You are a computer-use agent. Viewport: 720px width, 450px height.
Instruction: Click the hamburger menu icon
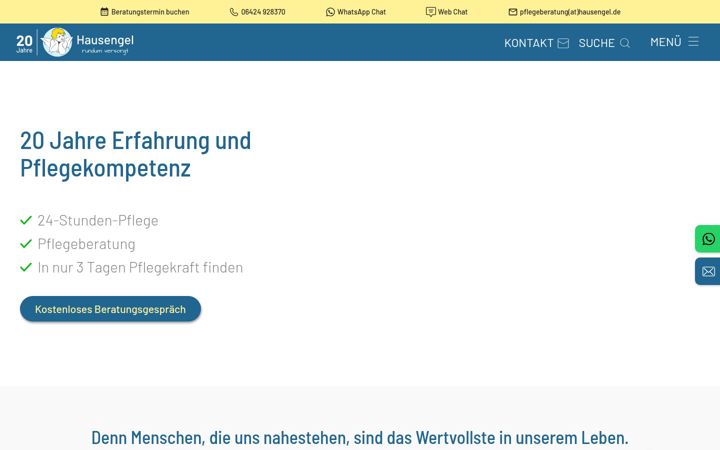pos(693,42)
